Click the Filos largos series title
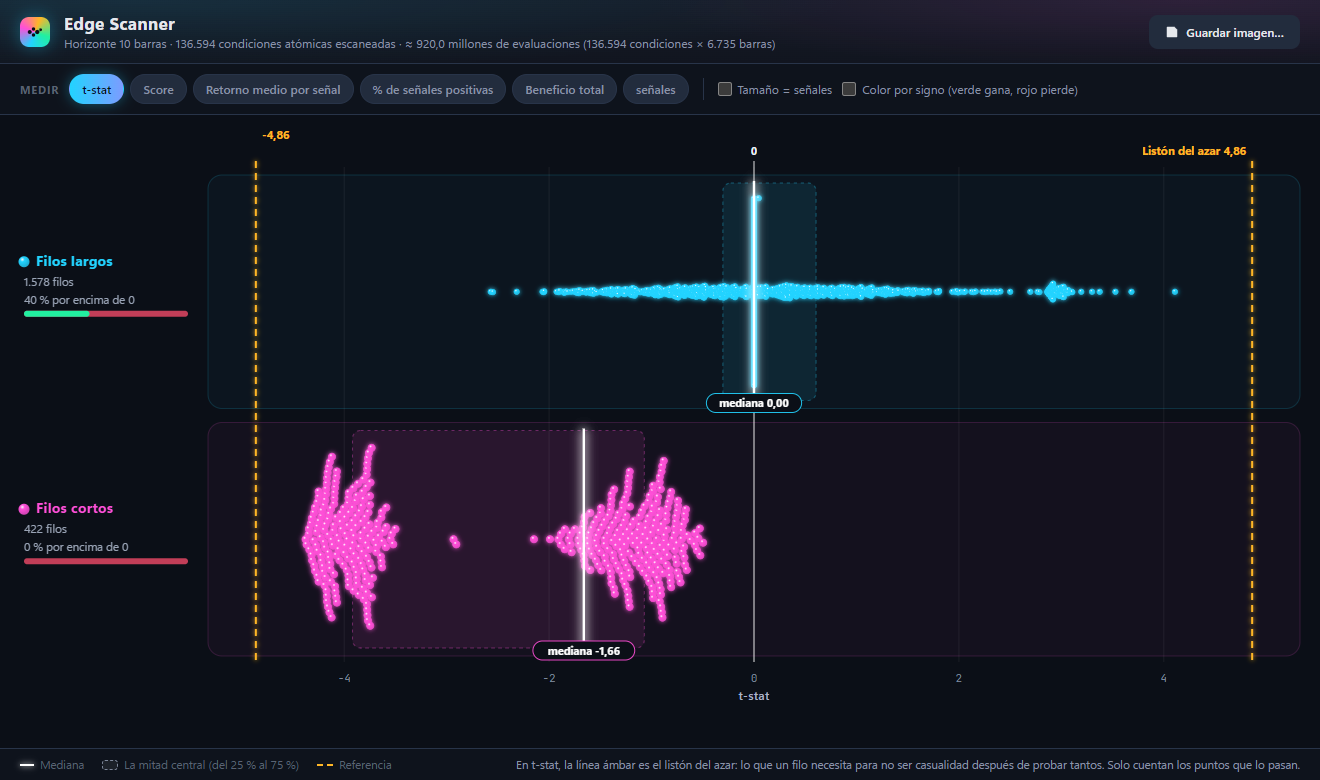1320x780 pixels. point(74,261)
